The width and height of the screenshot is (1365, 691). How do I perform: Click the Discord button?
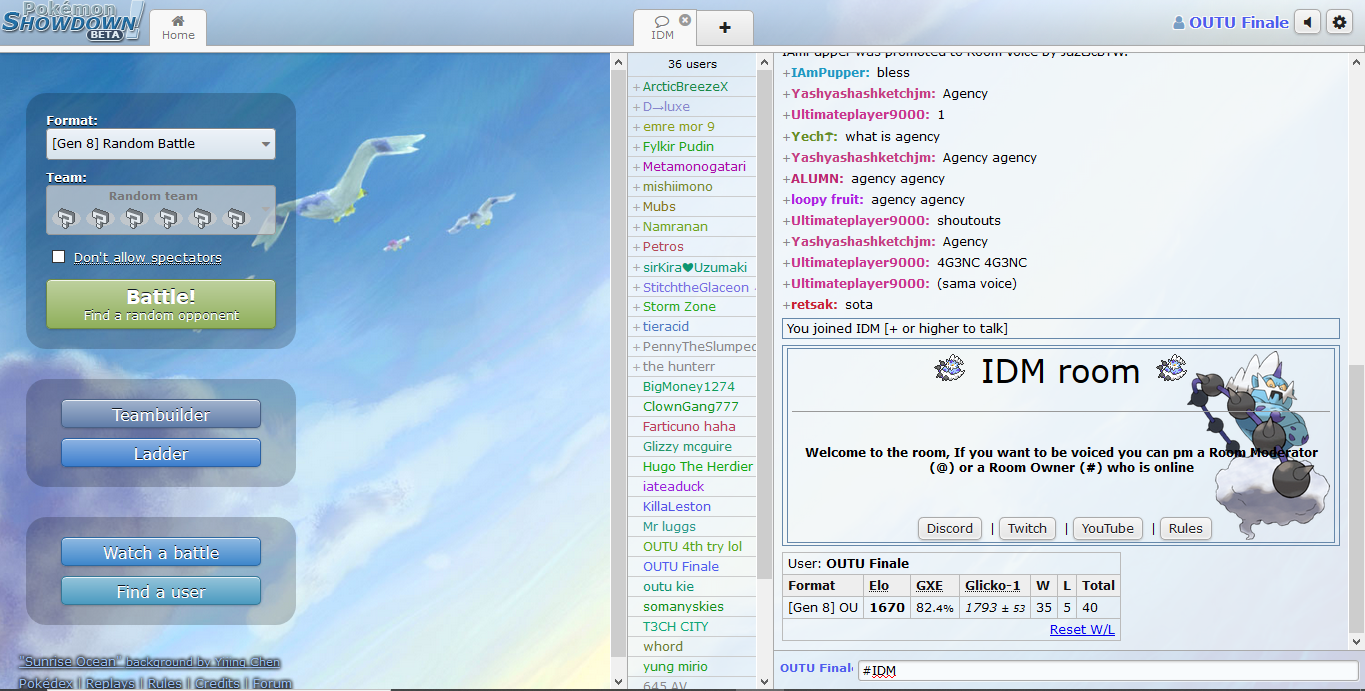coord(949,528)
